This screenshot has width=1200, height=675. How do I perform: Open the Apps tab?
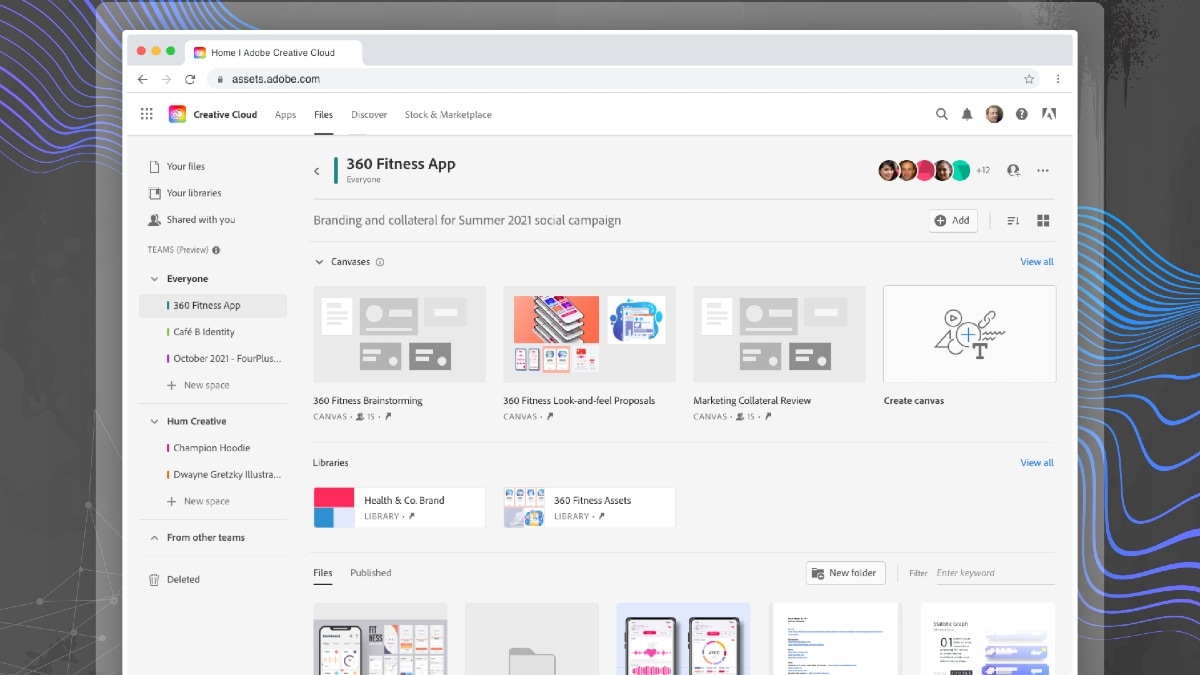point(285,115)
